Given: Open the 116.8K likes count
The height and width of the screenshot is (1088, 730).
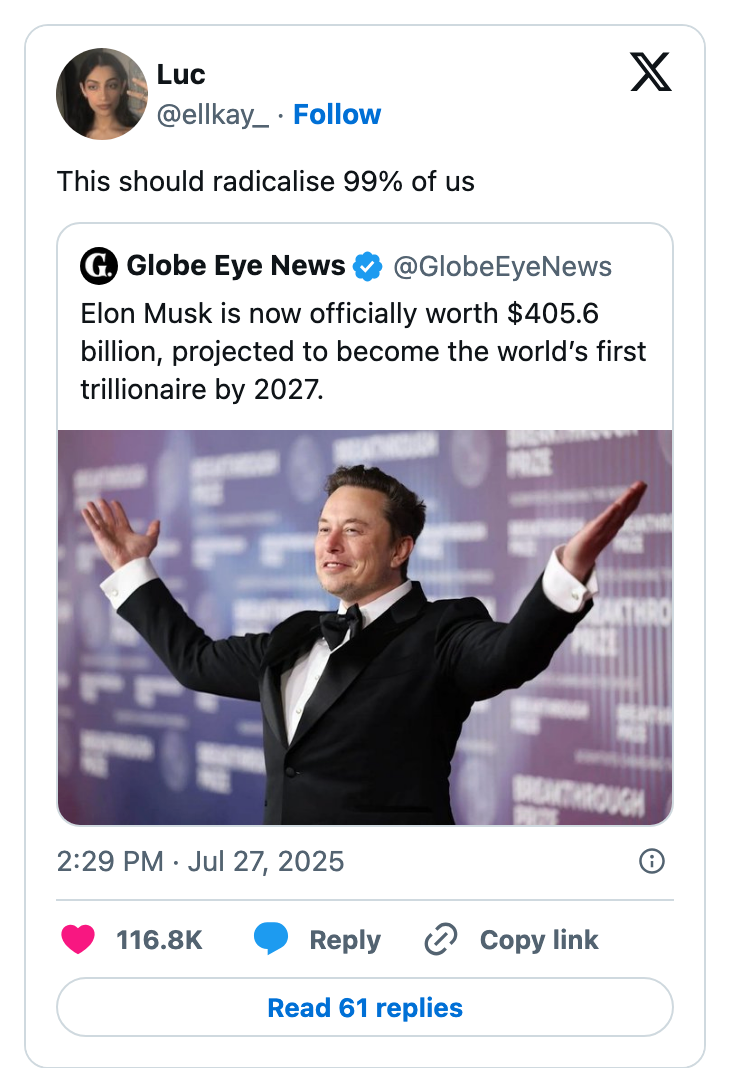Looking at the screenshot, I should 160,940.
